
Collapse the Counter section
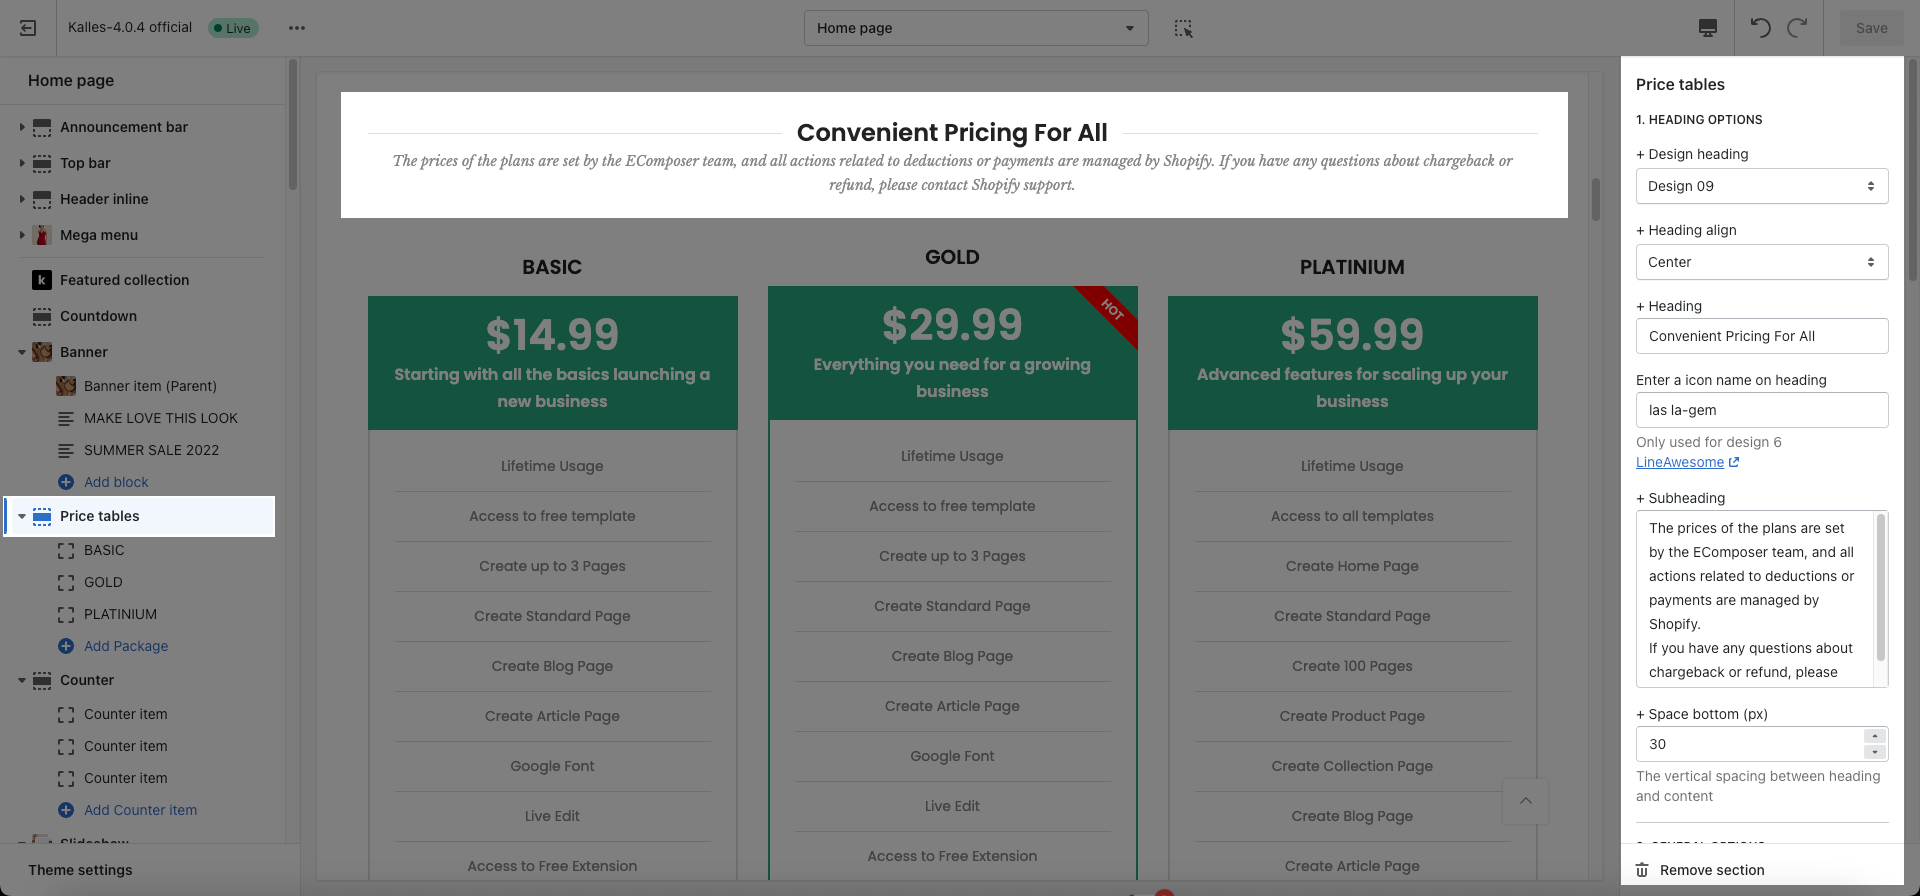[x=22, y=680]
